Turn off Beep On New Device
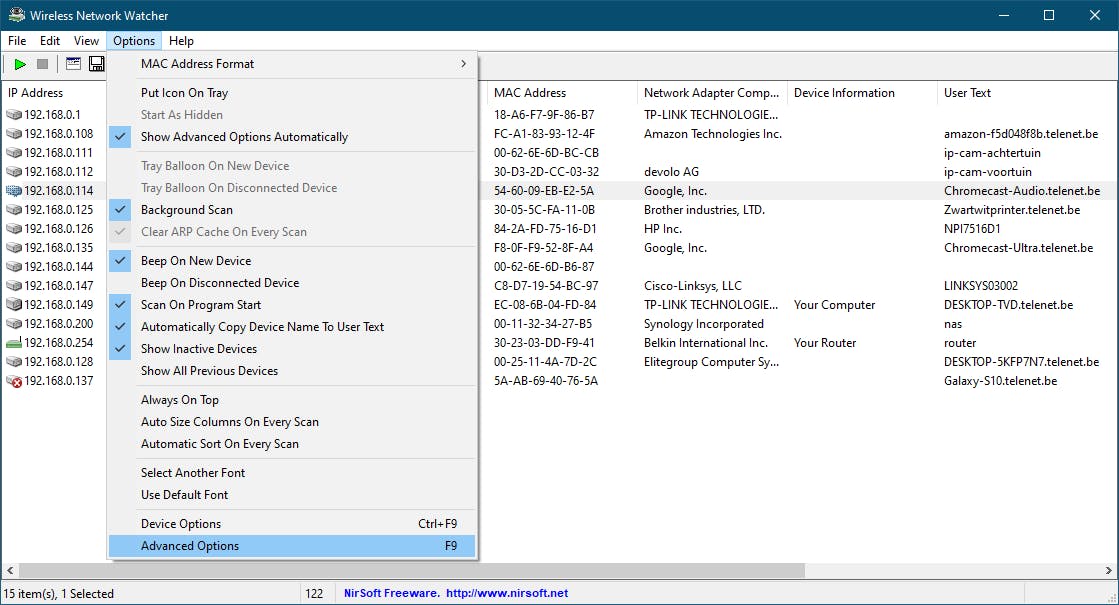Viewport: 1119px width, 605px height. coord(292,261)
